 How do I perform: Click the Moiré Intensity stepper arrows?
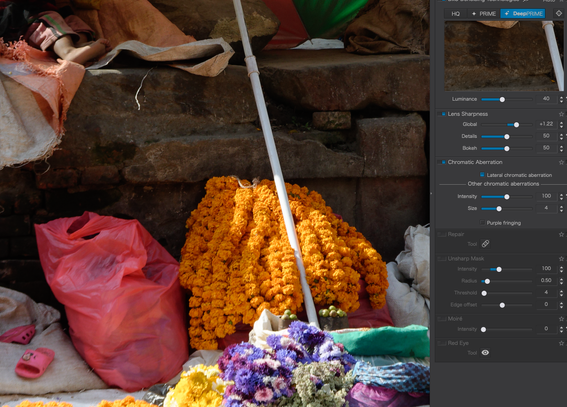(561, 329)
